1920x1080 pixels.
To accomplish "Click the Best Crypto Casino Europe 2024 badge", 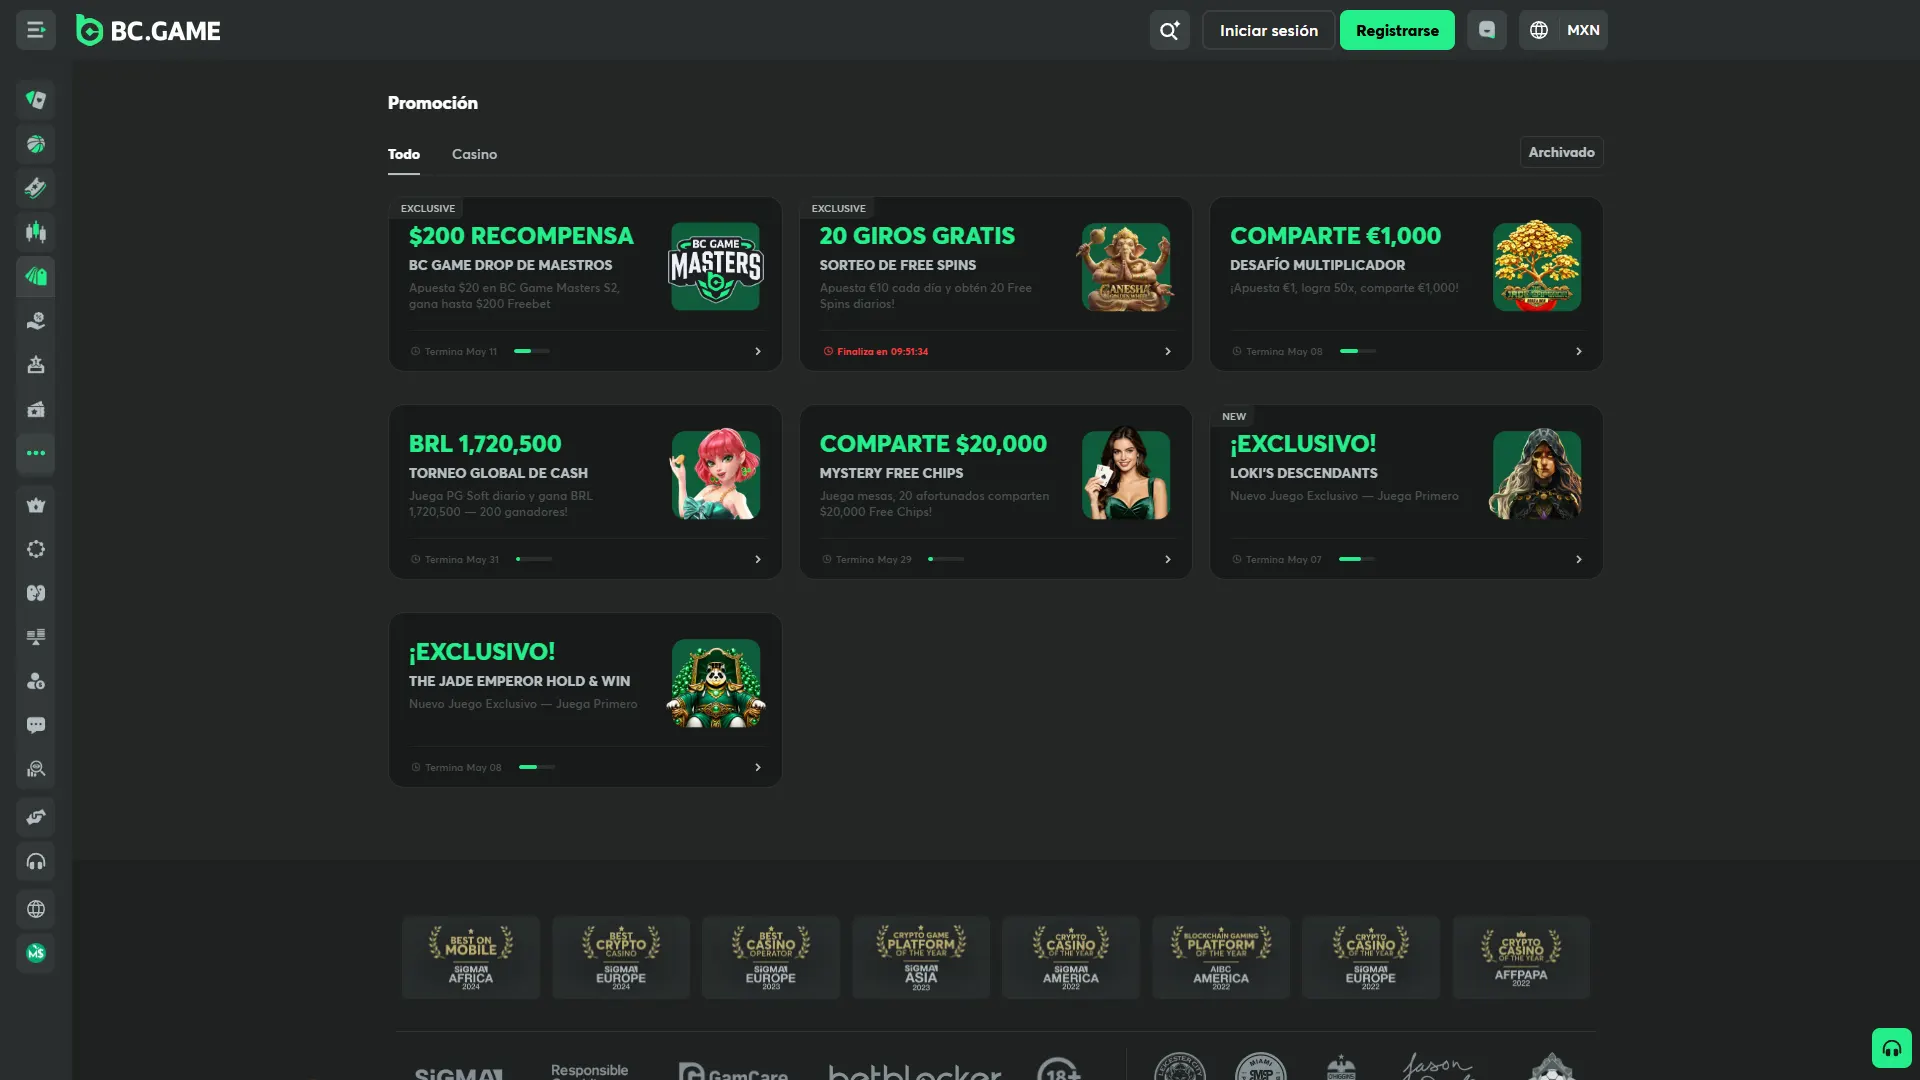I will coord(621,957).
